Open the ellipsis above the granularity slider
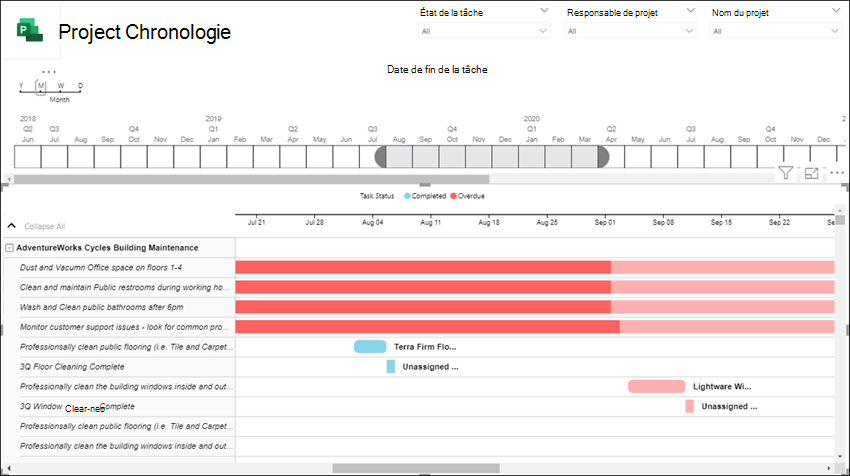This screenshot has width=850, height=476. coord(49,72)
